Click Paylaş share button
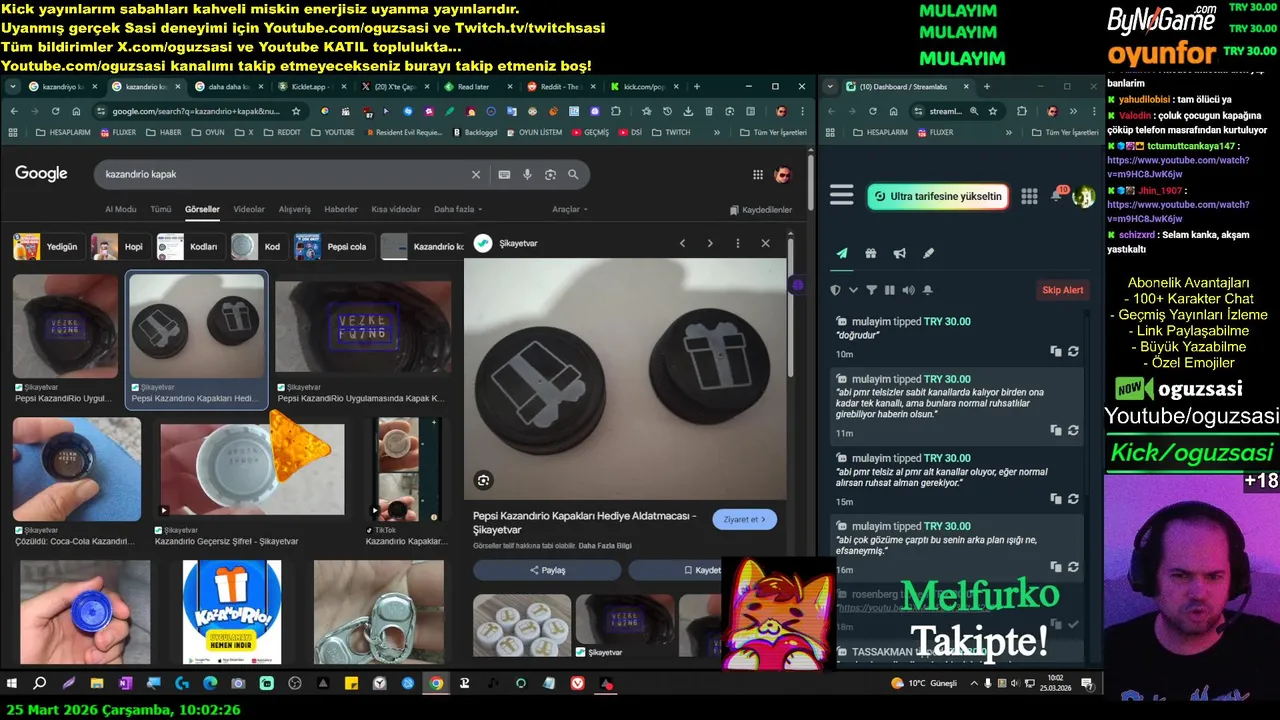The width and height of the screenshot is (1280, 720). coord(547,570)
